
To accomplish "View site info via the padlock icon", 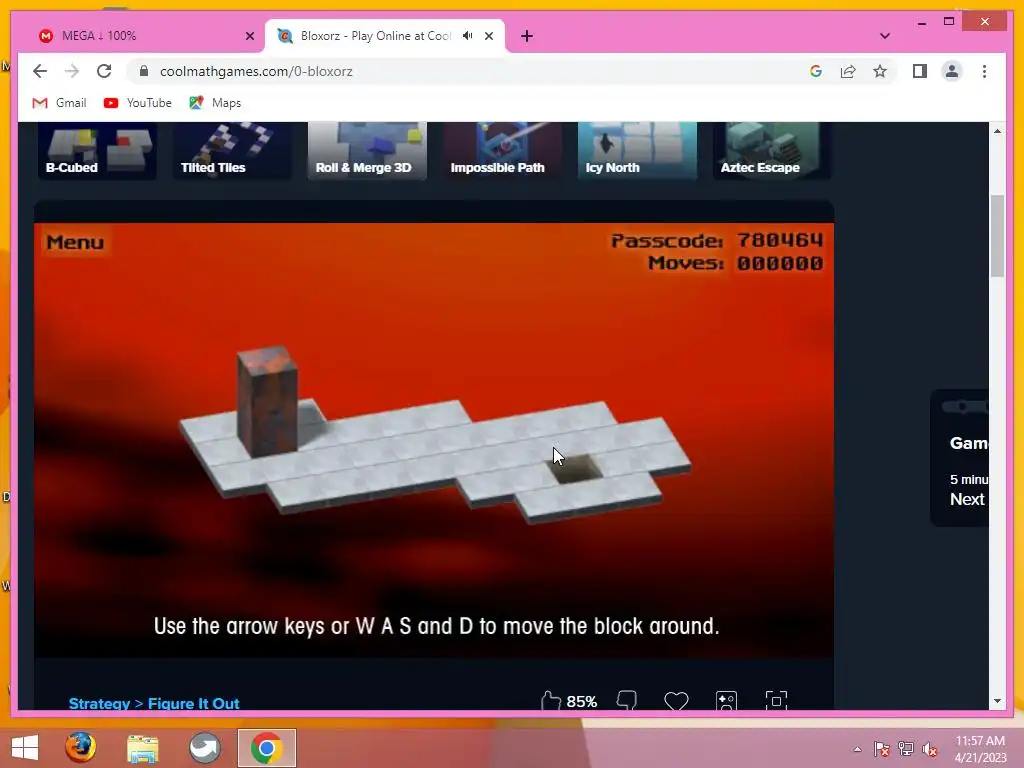I will tap(144, 71).
